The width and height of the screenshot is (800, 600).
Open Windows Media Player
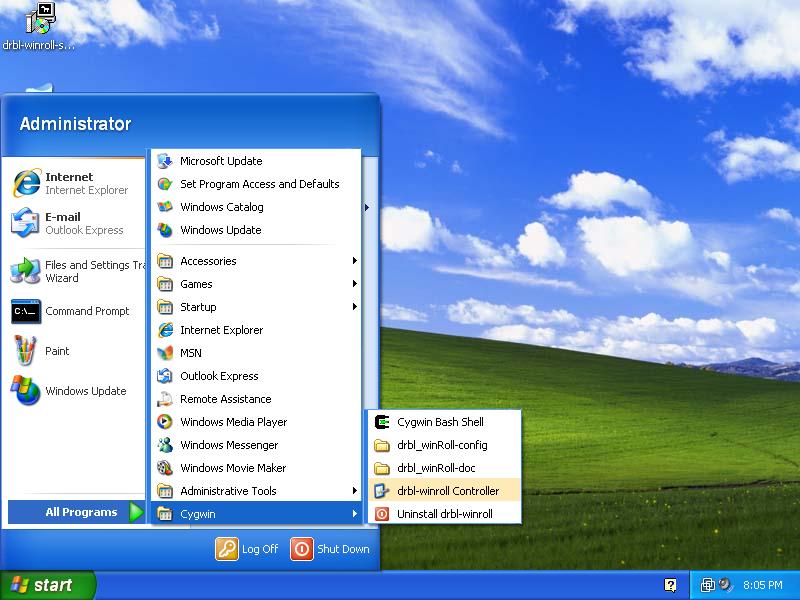(x=233, y=422)
